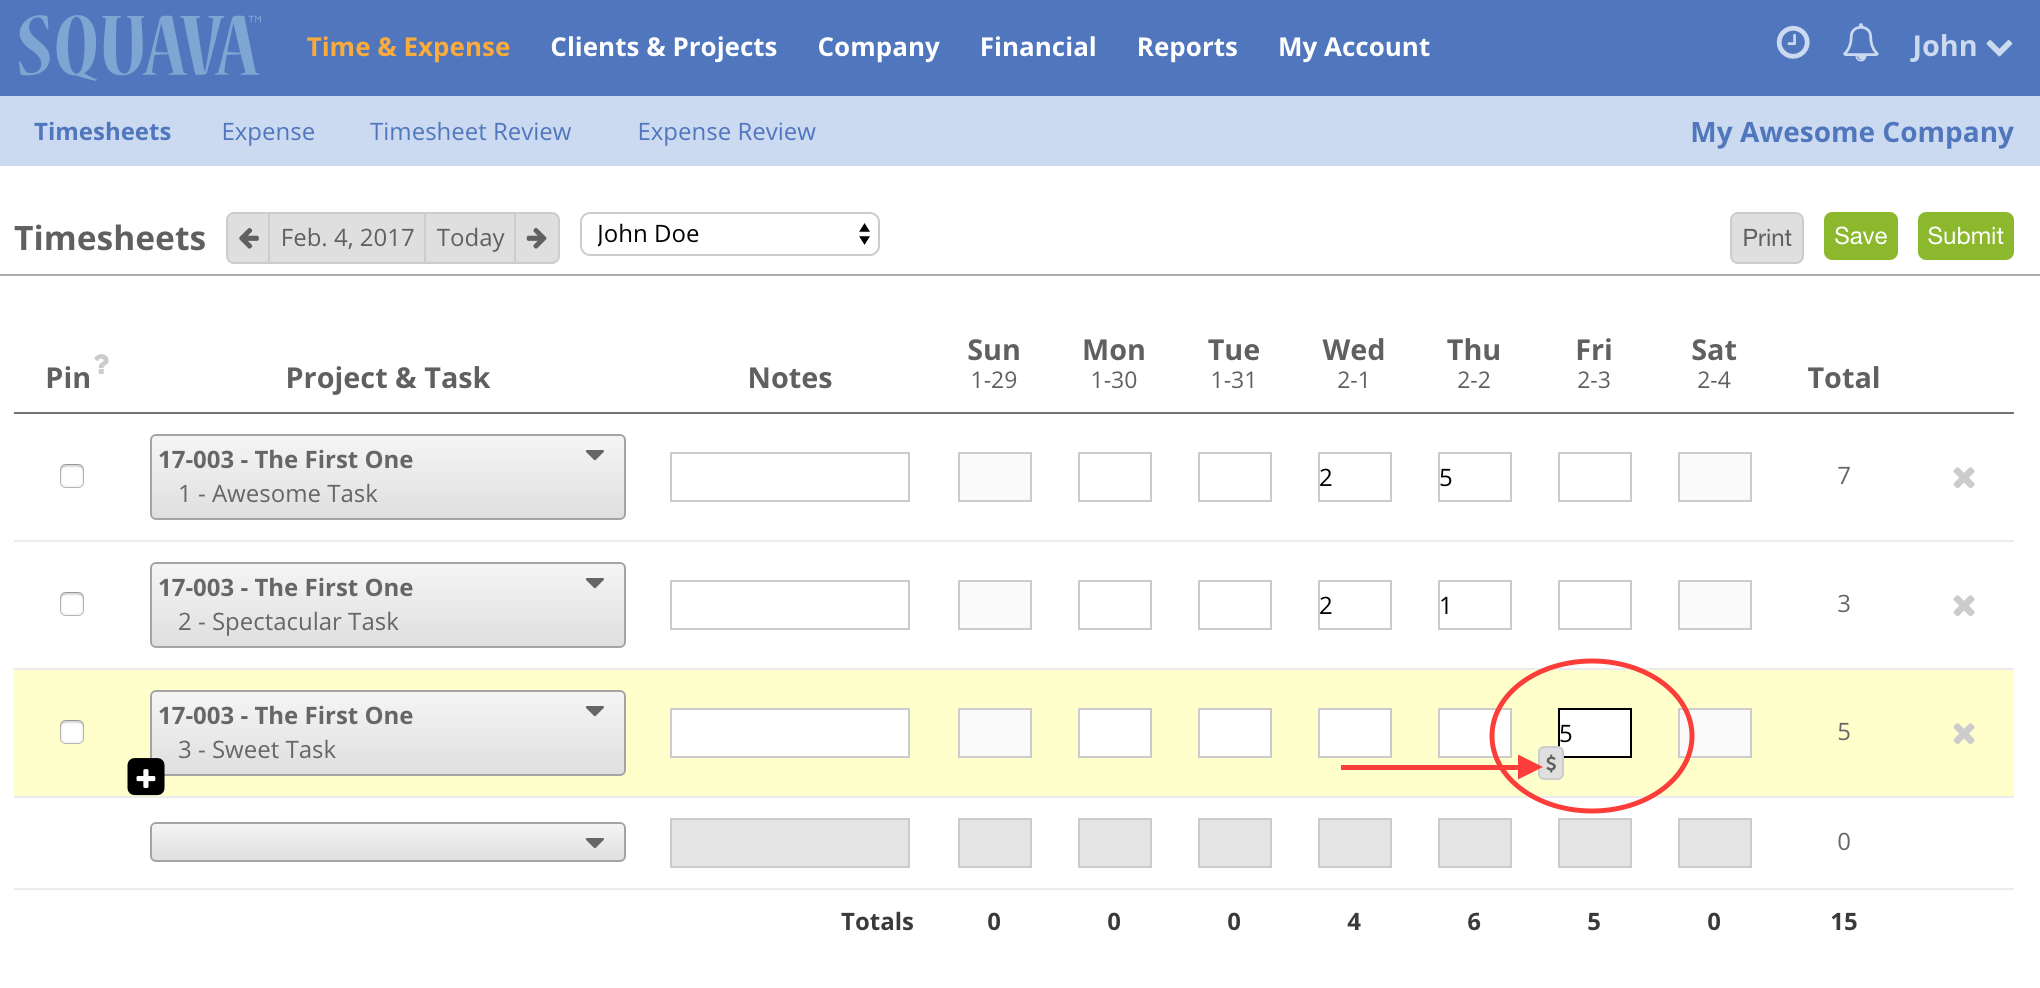
Task: Open the John Doe employee selector
Action: 729,233
